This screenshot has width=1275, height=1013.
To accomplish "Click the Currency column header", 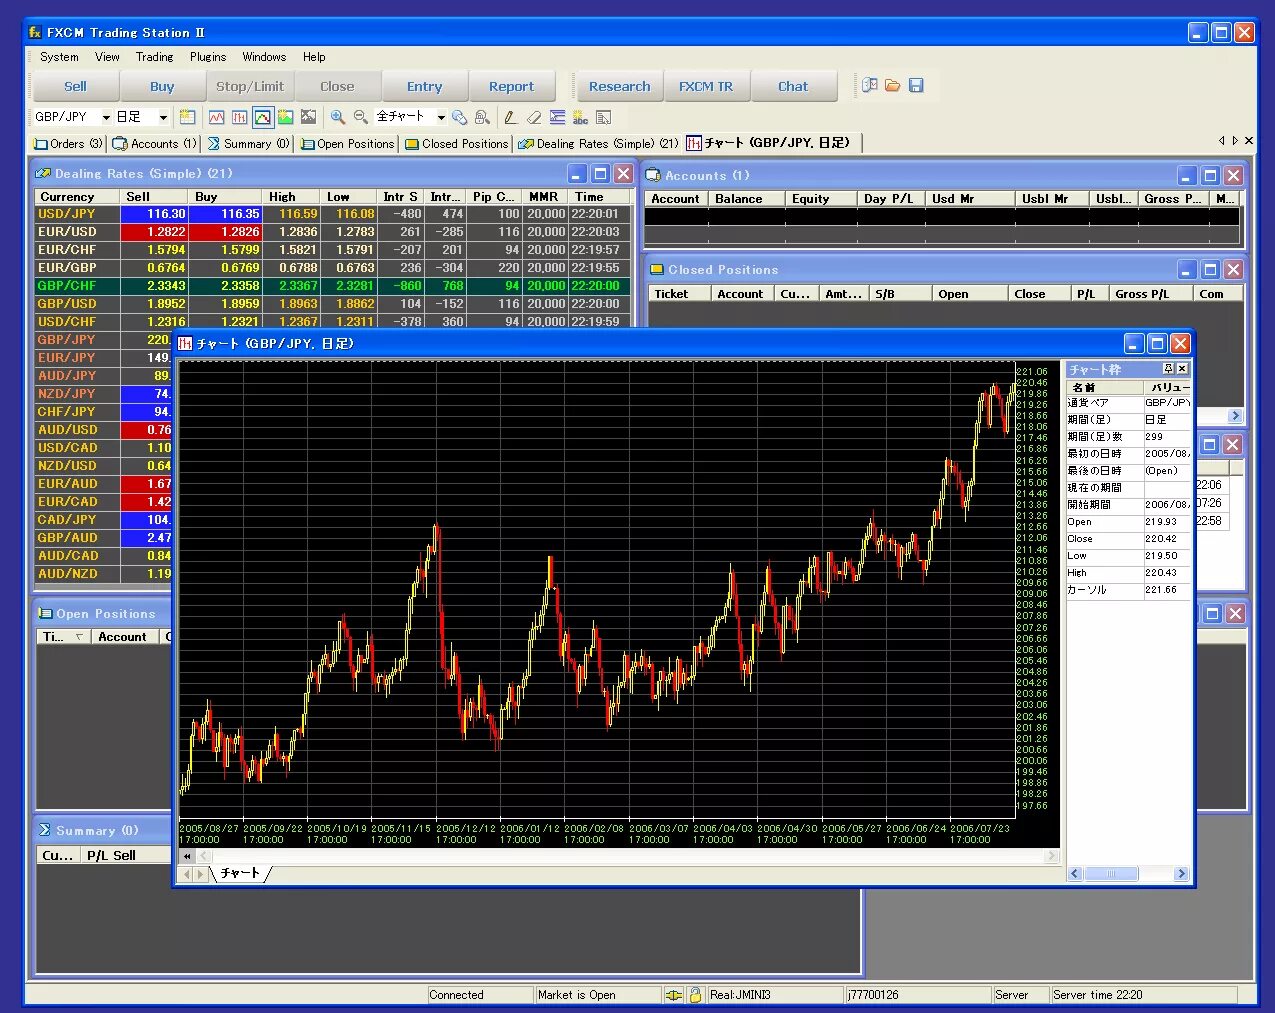I will [77, 197].
